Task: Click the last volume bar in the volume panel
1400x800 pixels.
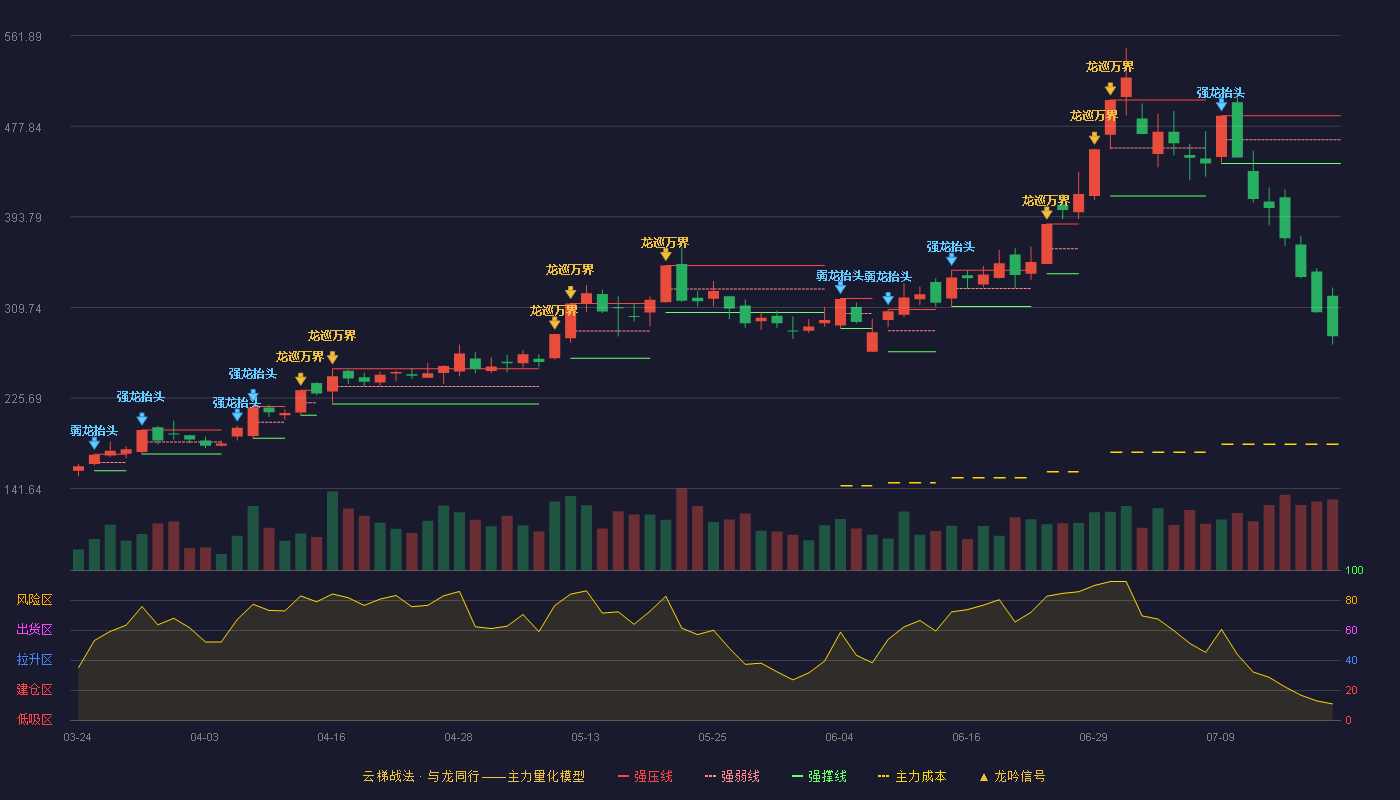Action: pos(1332,535)
